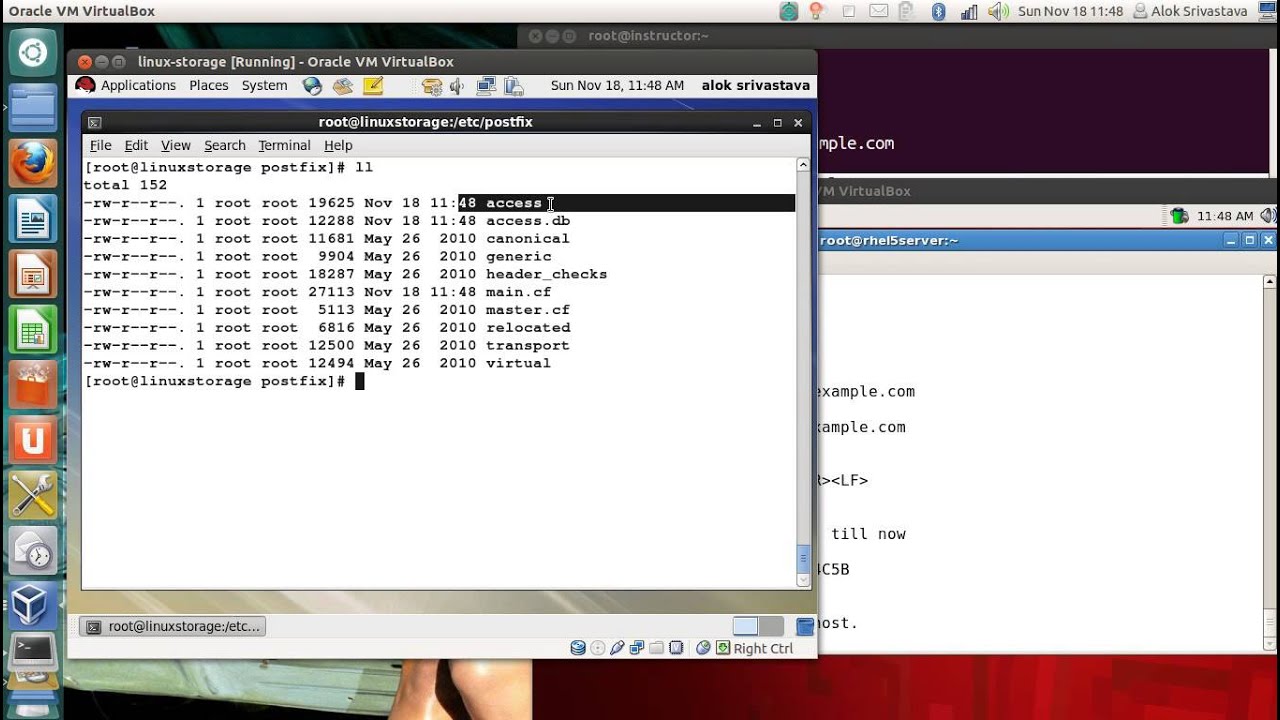Image resolution: width=1280 pixels, height=720 pixels.
Task: Open host network signal indicator
Action: (x=968, y=11)
